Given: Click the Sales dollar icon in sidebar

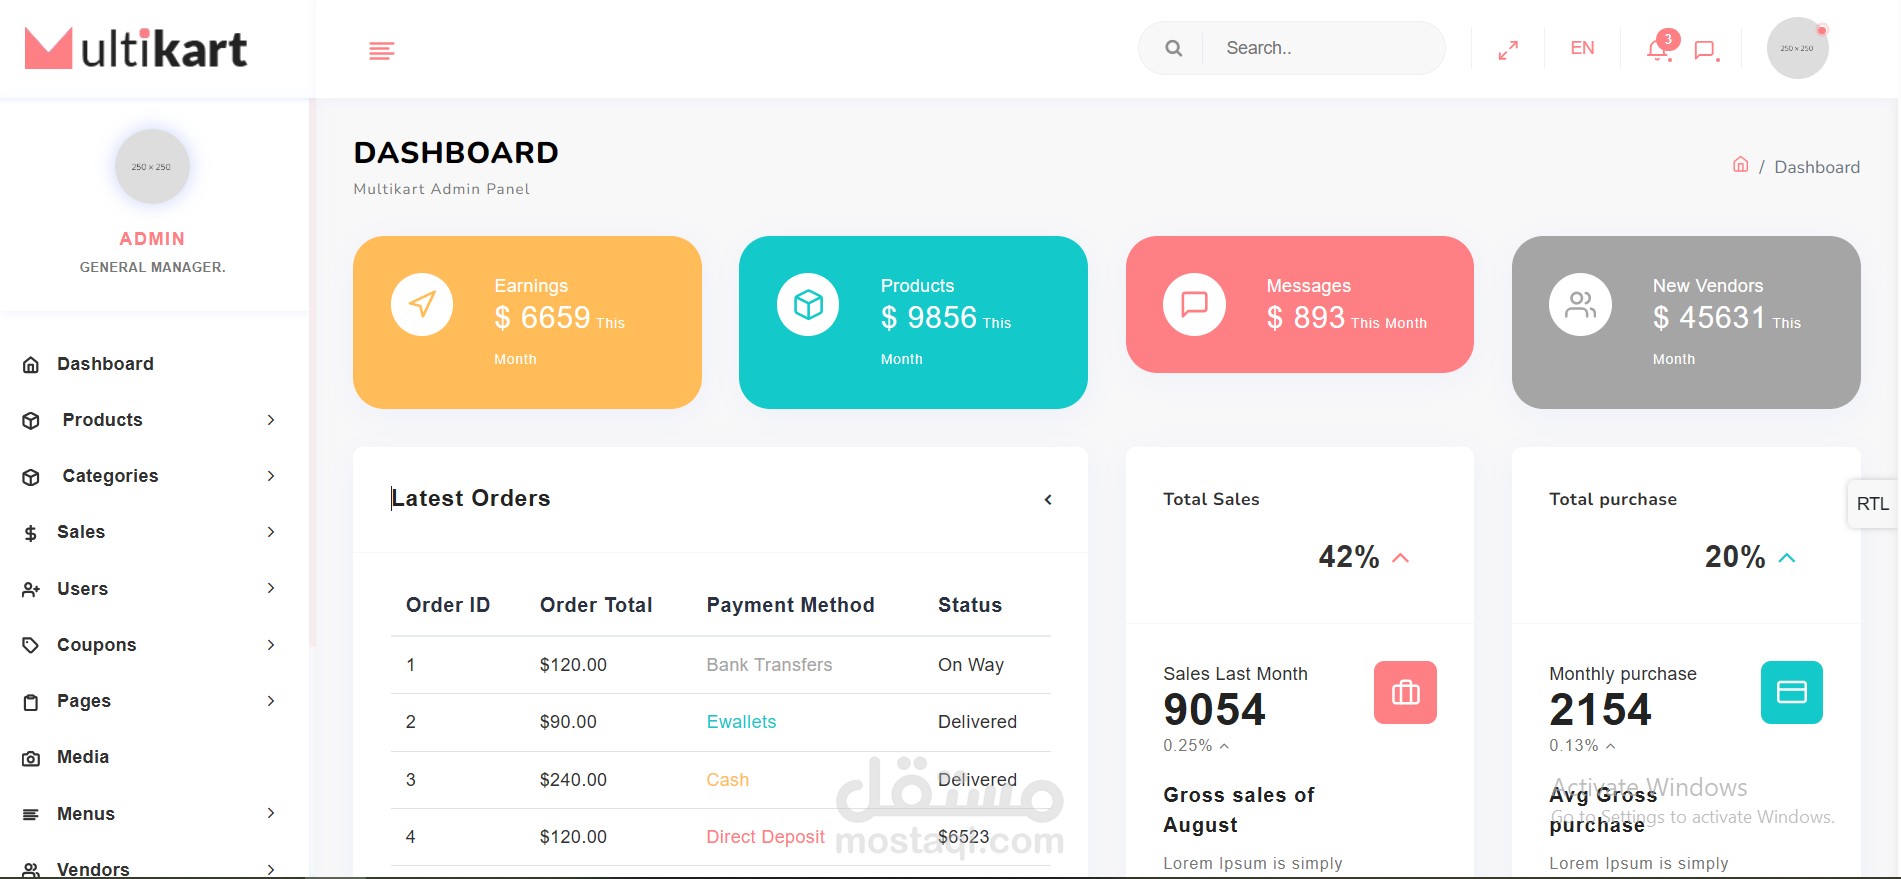Looking at the screenshot, I should pyautogui.click(x=31, y=533).
